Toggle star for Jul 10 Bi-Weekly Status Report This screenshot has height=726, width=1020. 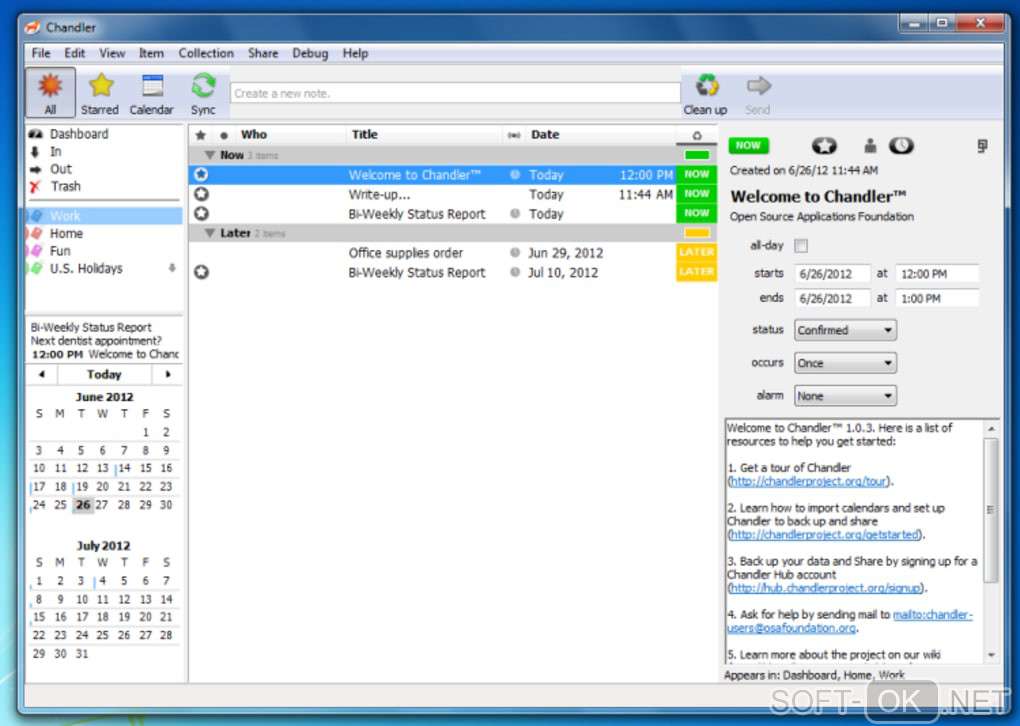tap(201, 272)
